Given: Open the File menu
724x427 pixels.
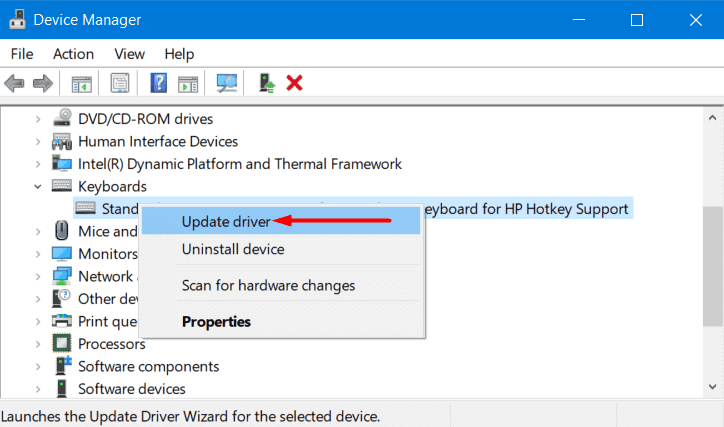Looking at the screenshot, I should [x=22, y=54].
